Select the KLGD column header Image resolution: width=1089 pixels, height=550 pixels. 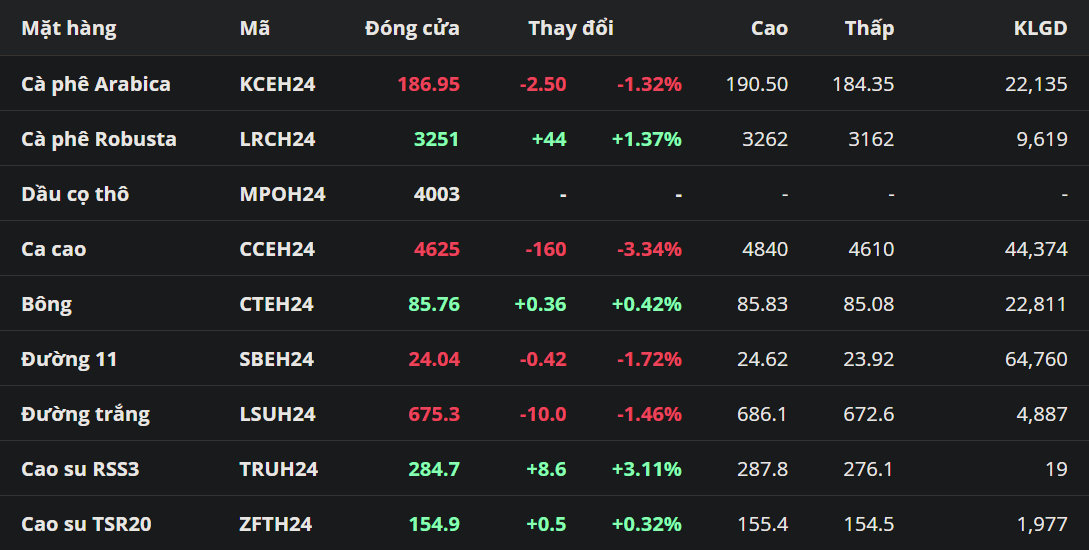click(x=1040, y=28)
